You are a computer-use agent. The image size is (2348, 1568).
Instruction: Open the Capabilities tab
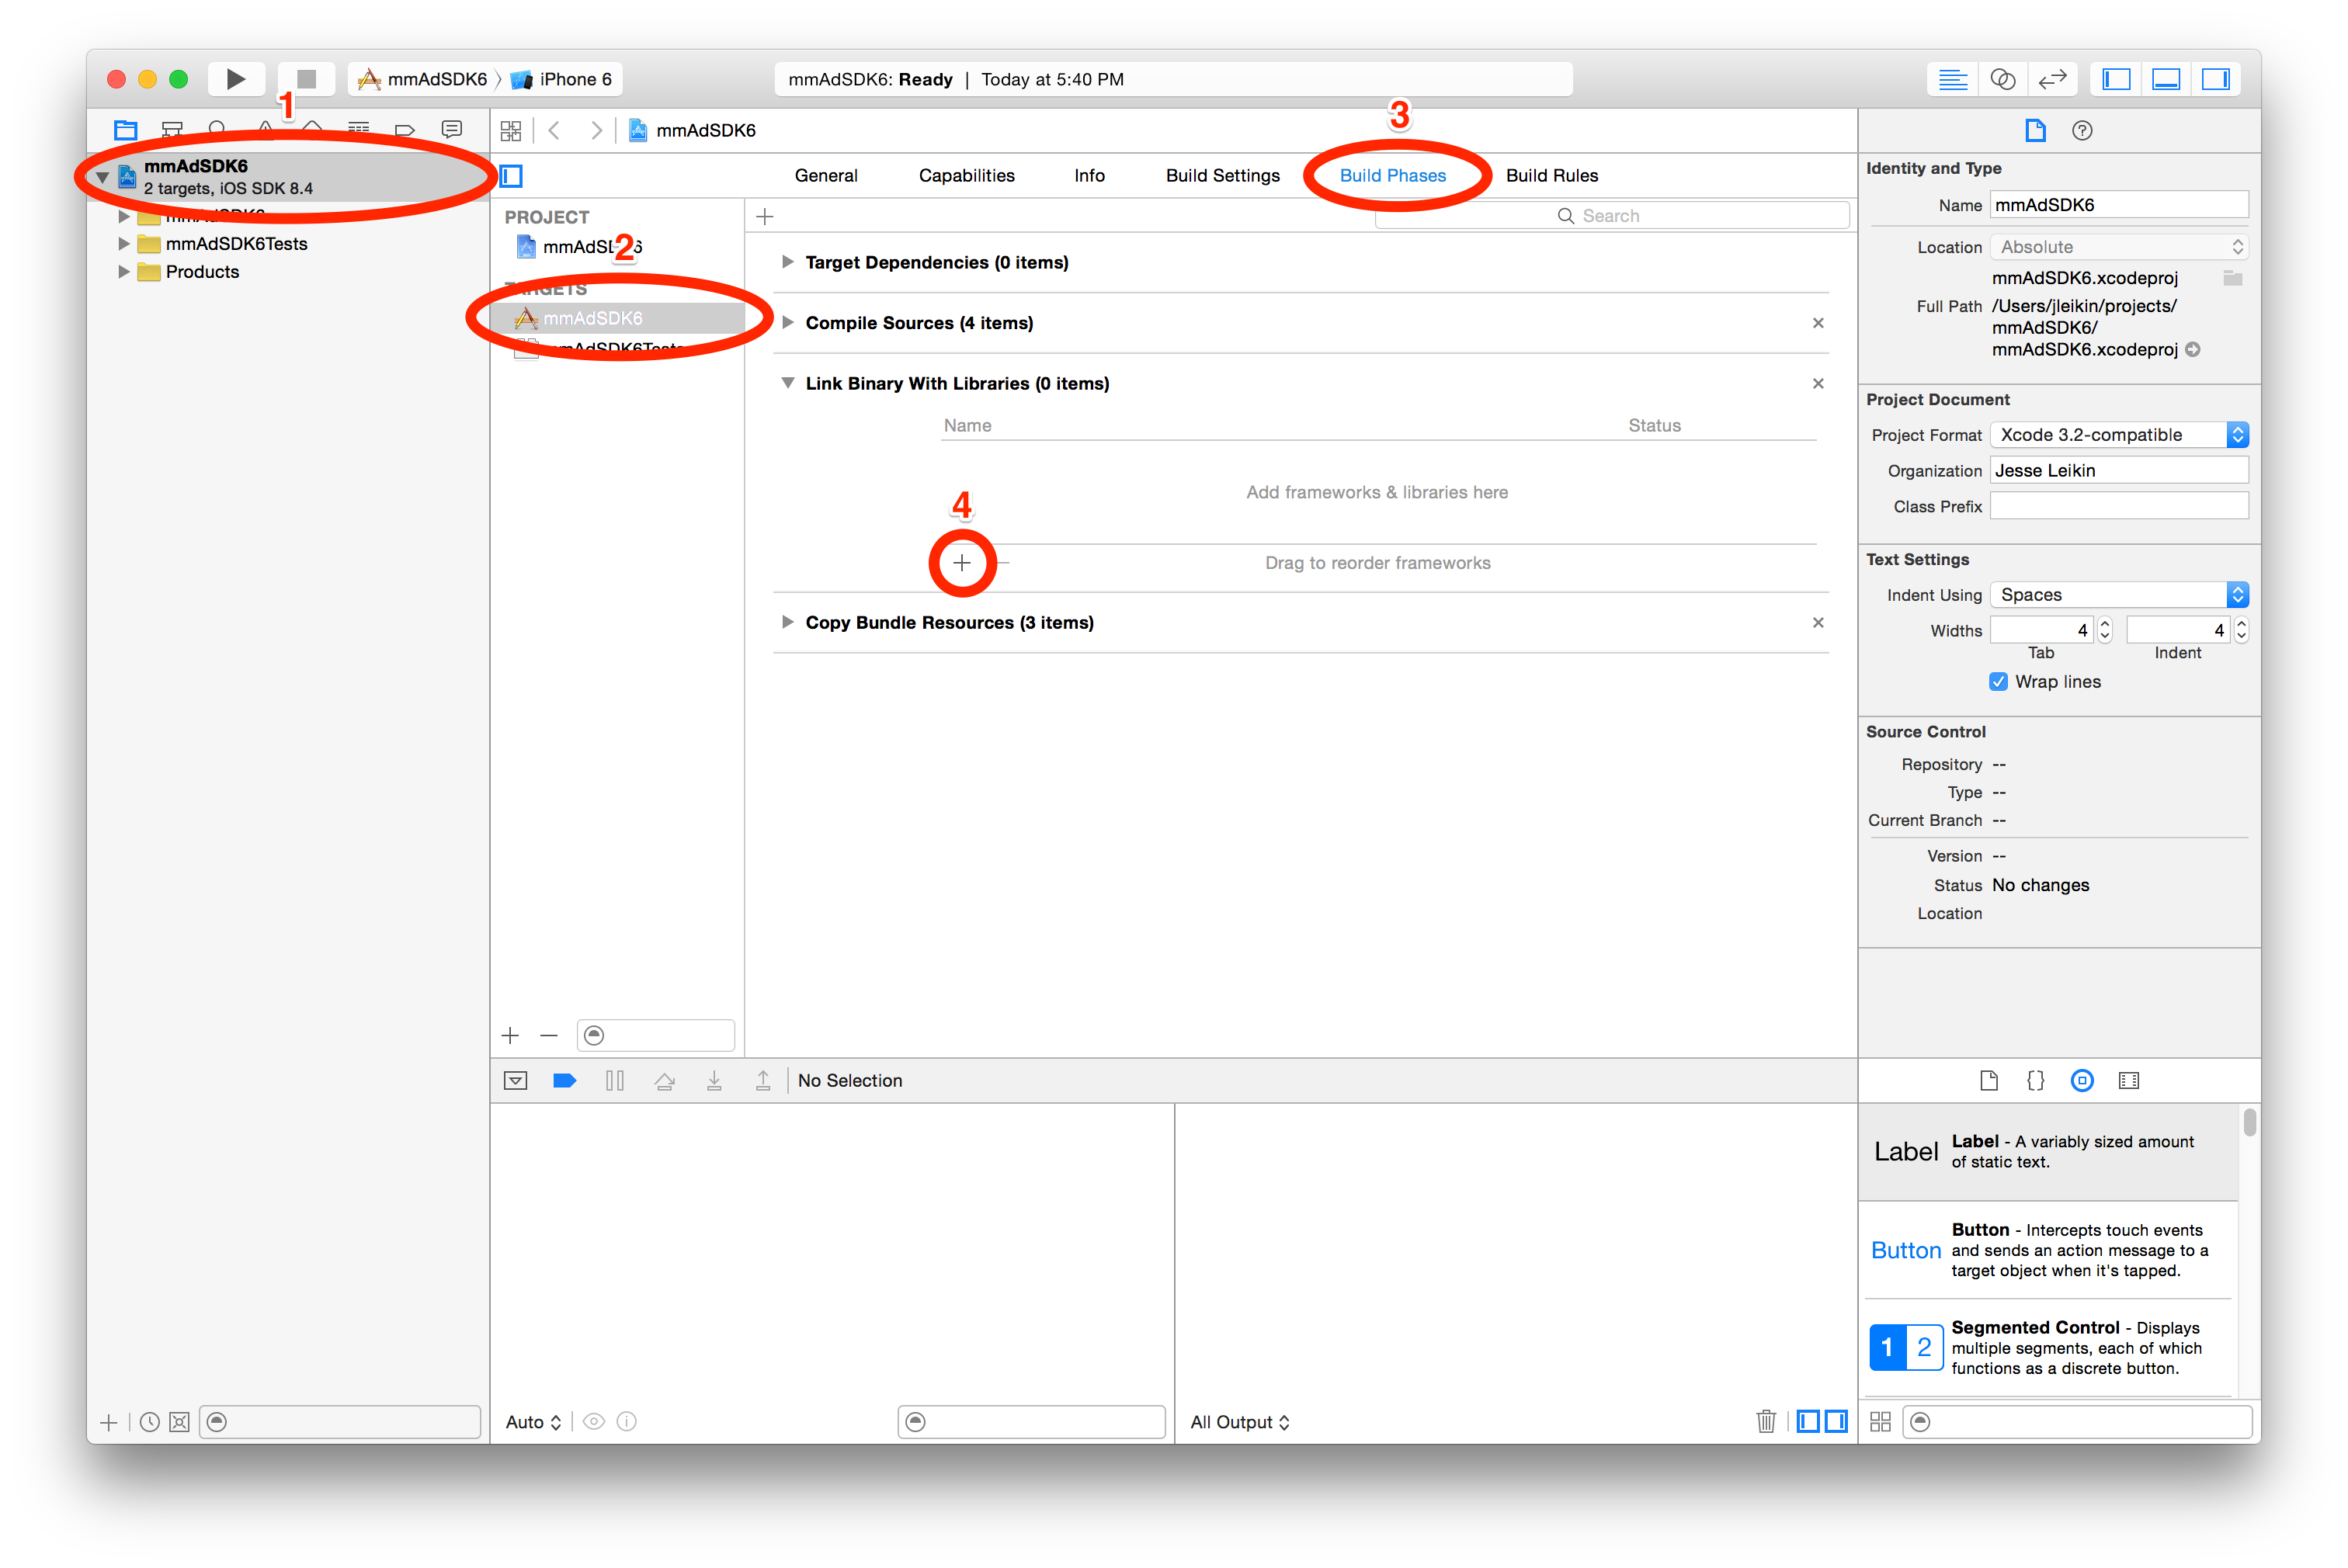point(966,176)
